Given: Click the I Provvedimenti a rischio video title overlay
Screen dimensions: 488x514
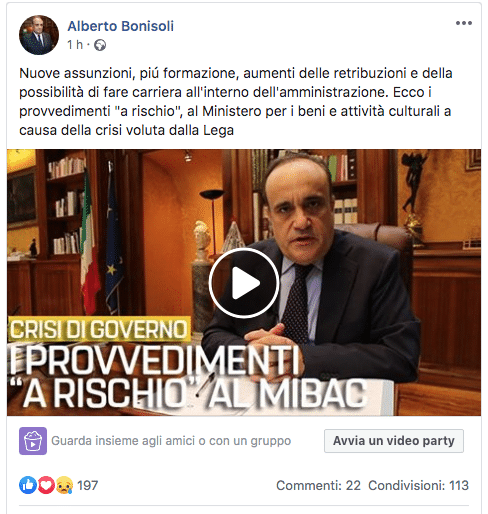Looking at the screenshot, I should (187, 377).
